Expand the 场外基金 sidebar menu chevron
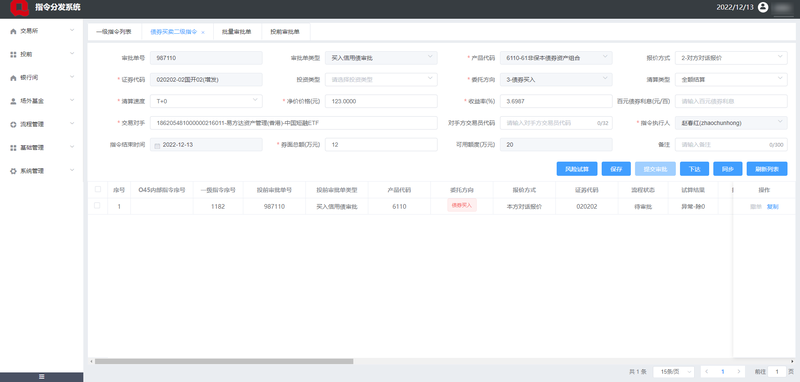 [72, 100]
